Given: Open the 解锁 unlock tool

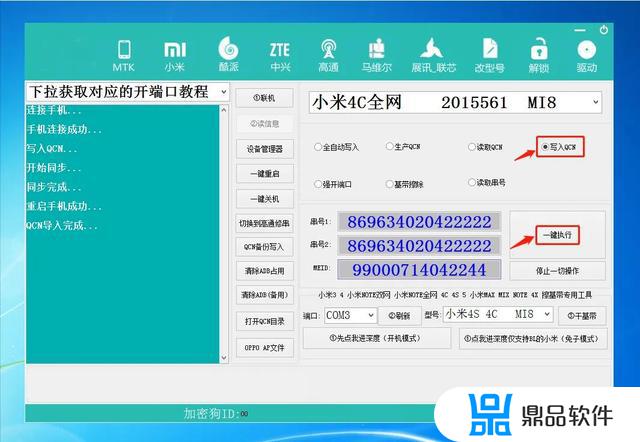Looking at the screenshot, I should click(x=539, y=56).
